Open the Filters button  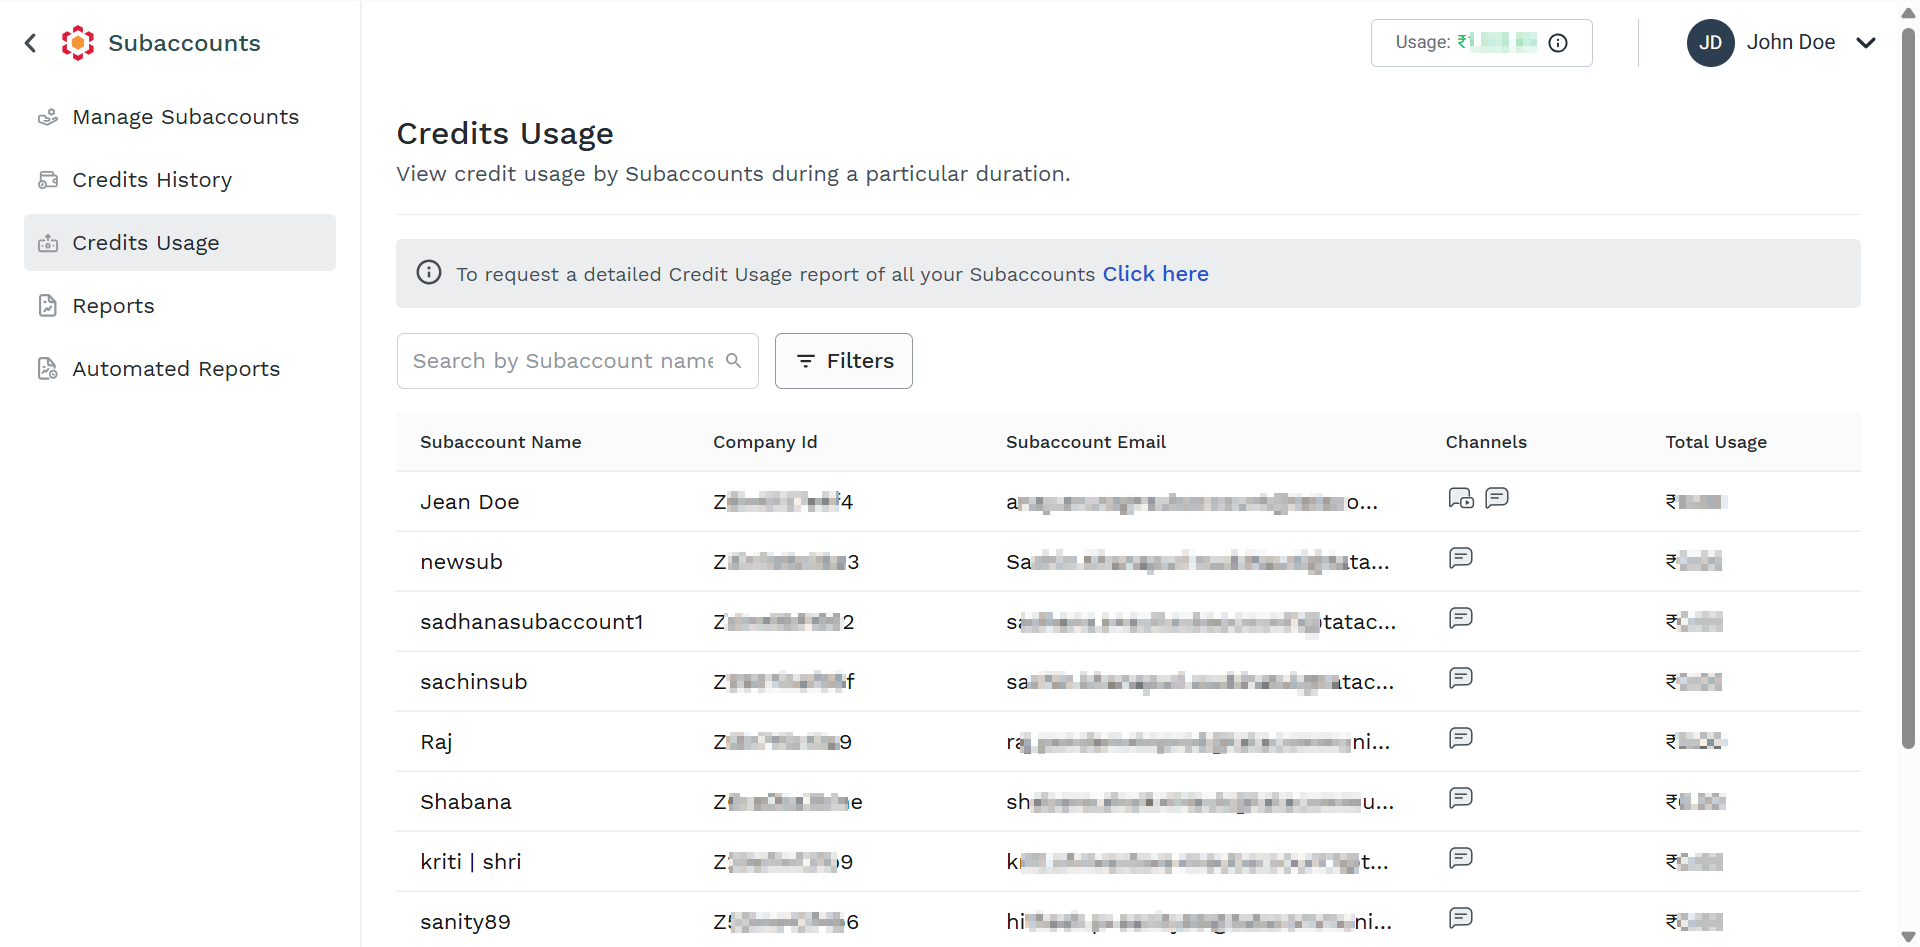pyautogui.click(x=844, y=361)
